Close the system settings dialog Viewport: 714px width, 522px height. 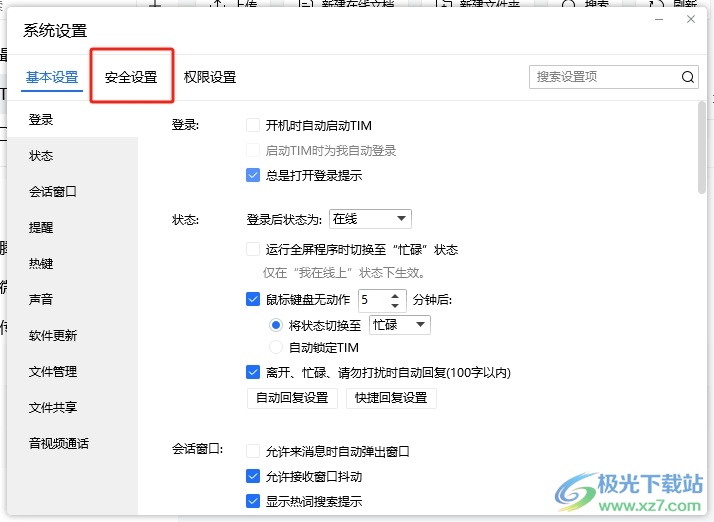point(690,19)
